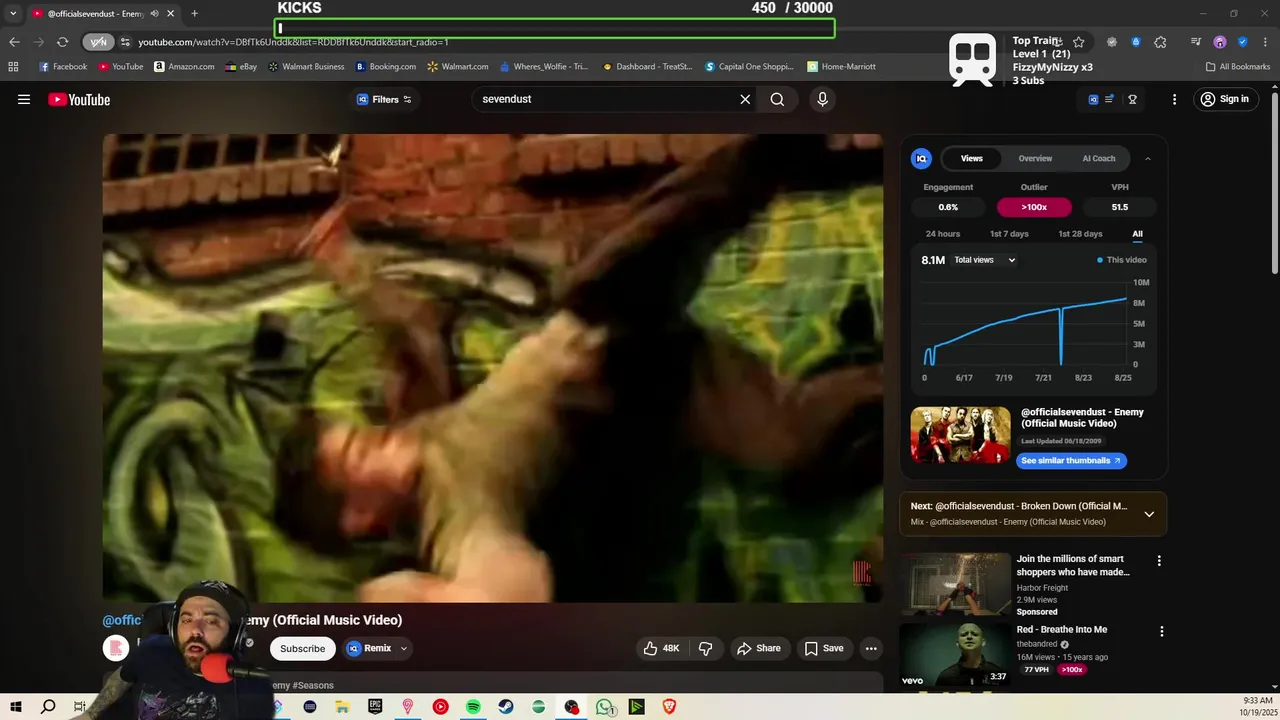Open options for Red - Breathe Into Me
Viewport: 1280px width, 720px height.
tap(1161, 631)
